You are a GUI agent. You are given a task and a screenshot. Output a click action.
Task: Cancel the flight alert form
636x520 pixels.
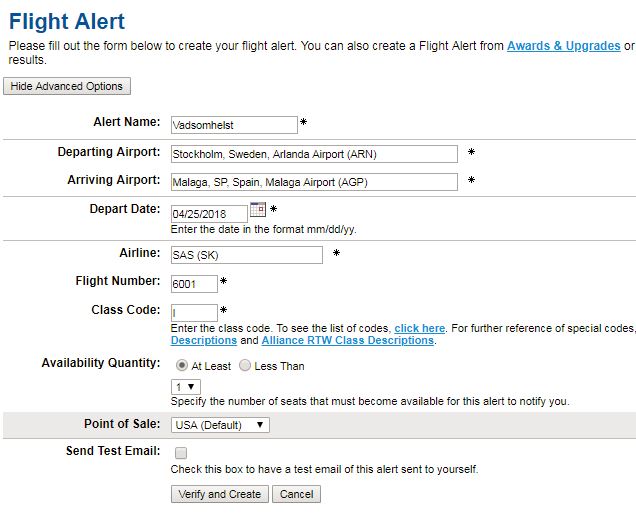(x=297, y=494)
